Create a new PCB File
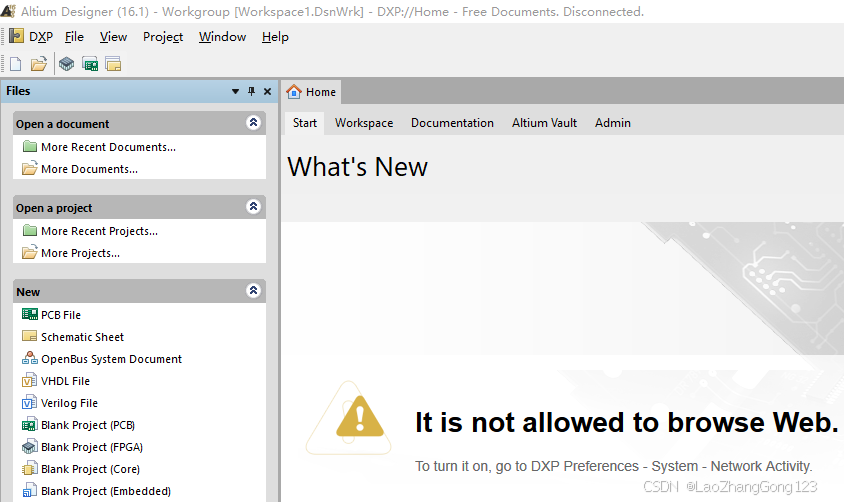The image size is (844, 502). pyautogui.click(x=61, y=315)
